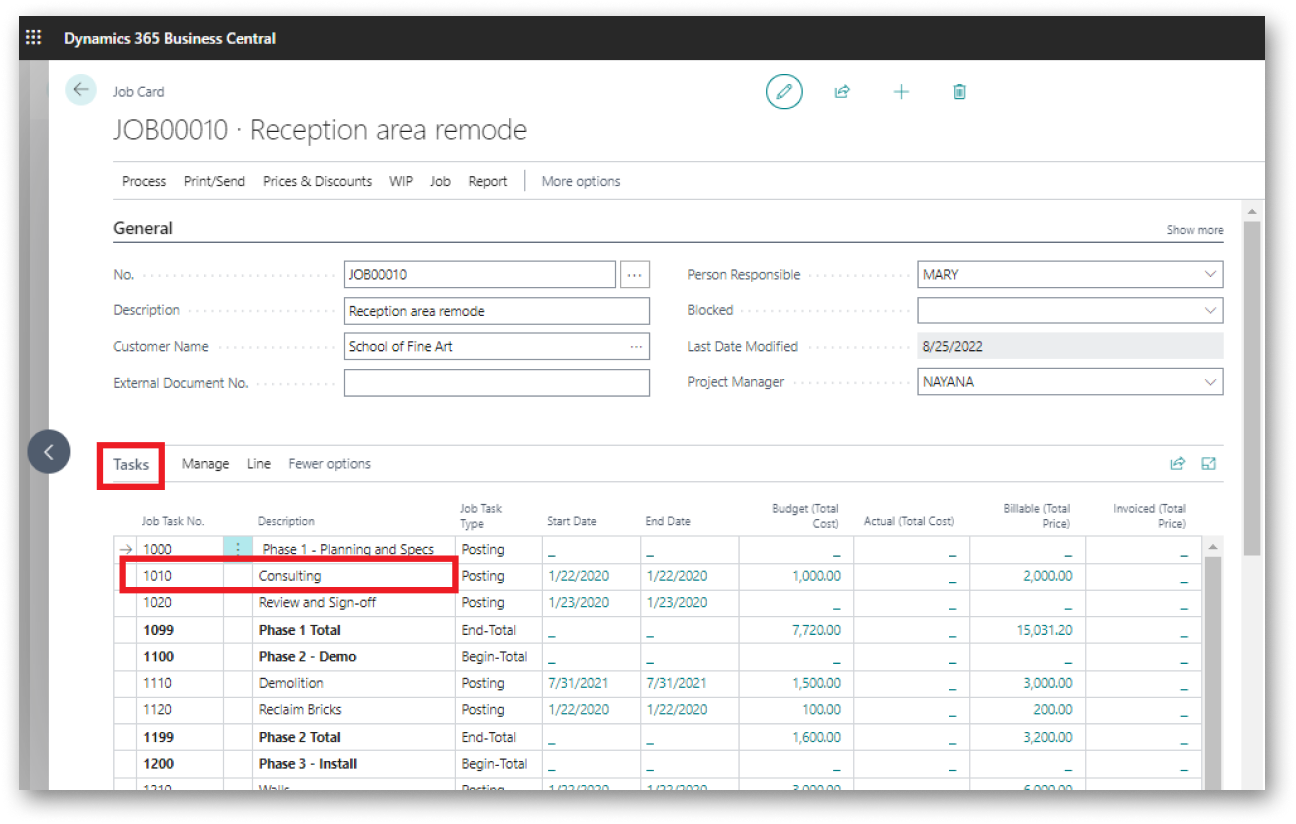The height and width of the screenshot is (824, 1296).
Task: Open Customer Name lookup ellipsis
Action: 636,347
